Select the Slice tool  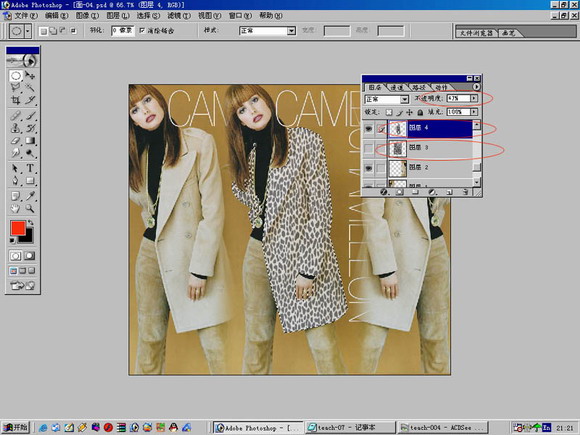coord(30,100)
